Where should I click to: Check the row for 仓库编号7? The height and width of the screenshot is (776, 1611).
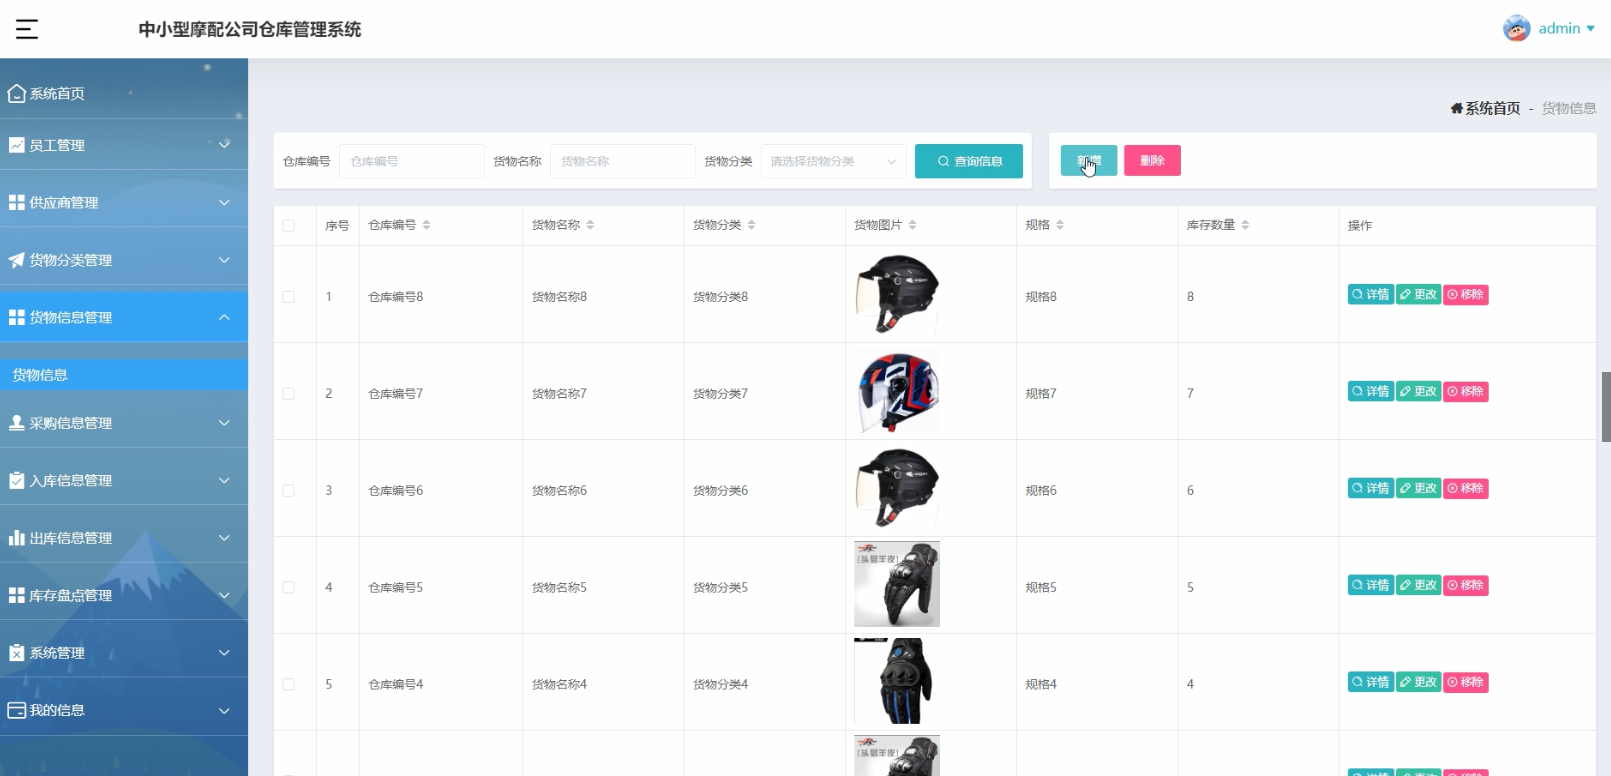coord(288,393)
